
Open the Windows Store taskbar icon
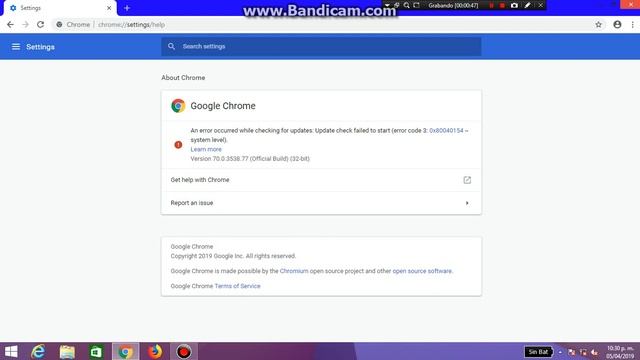96,351
